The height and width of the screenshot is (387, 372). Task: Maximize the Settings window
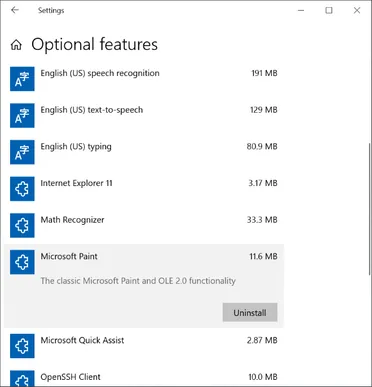click(329, 10)
